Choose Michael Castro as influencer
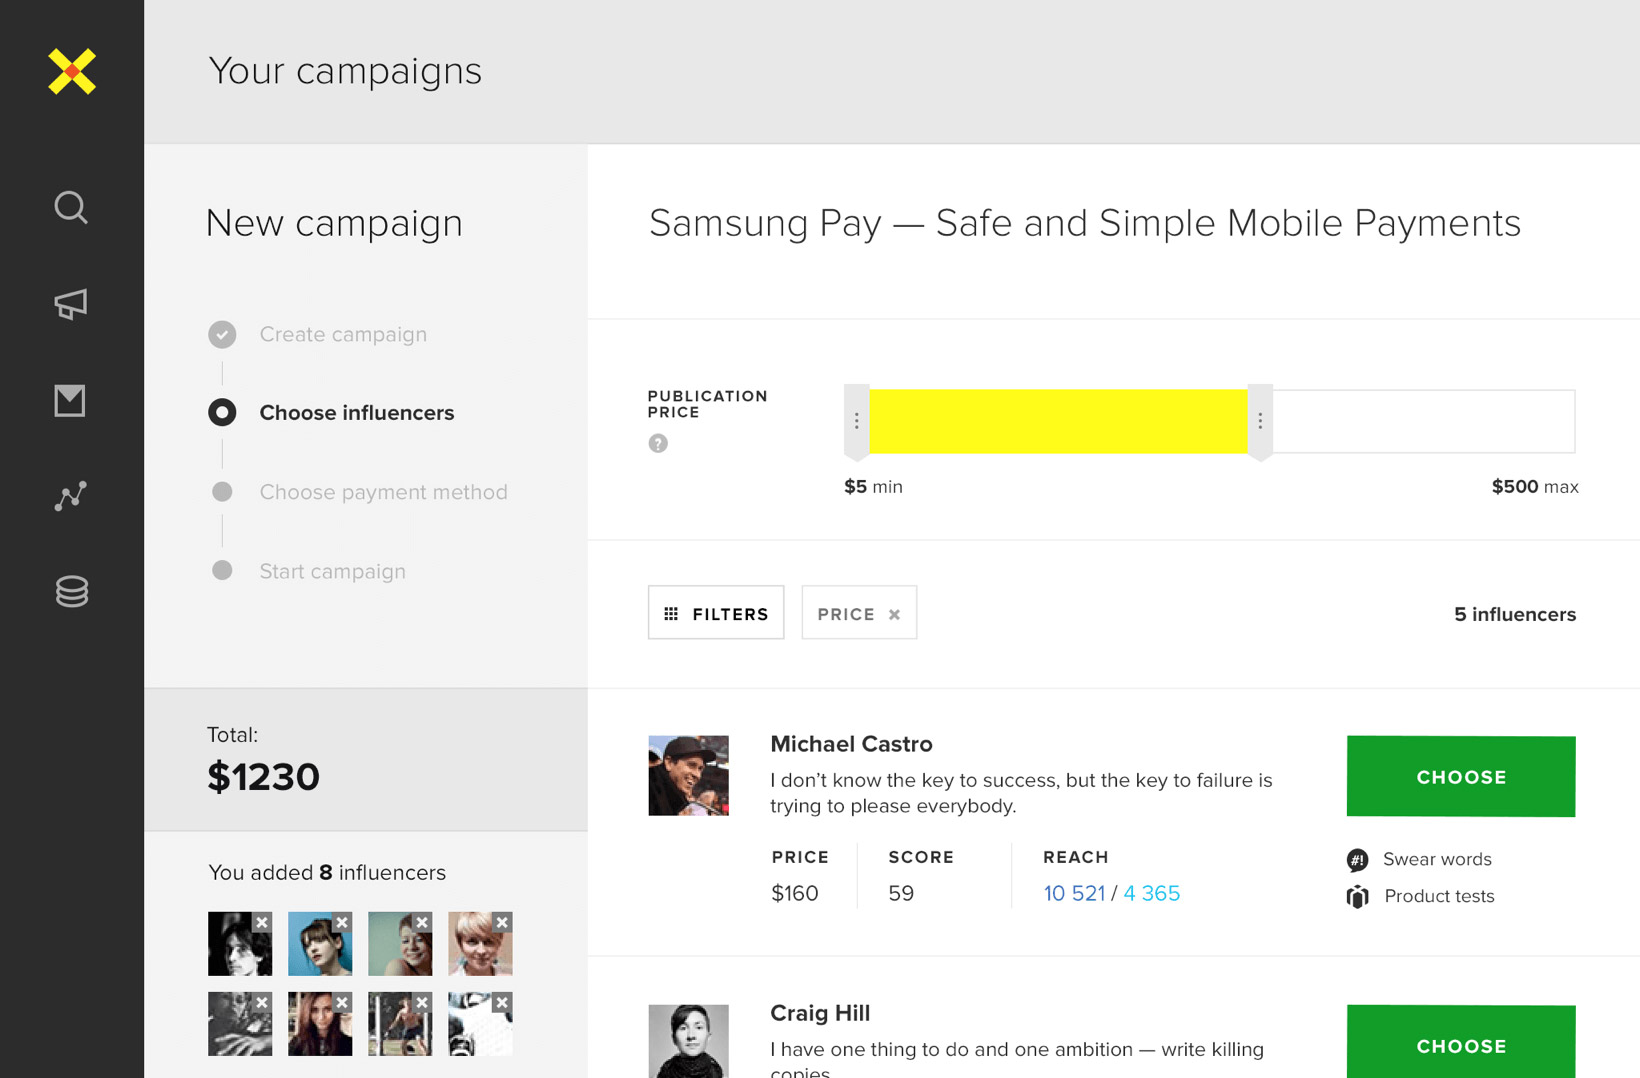 point(1460,777)
